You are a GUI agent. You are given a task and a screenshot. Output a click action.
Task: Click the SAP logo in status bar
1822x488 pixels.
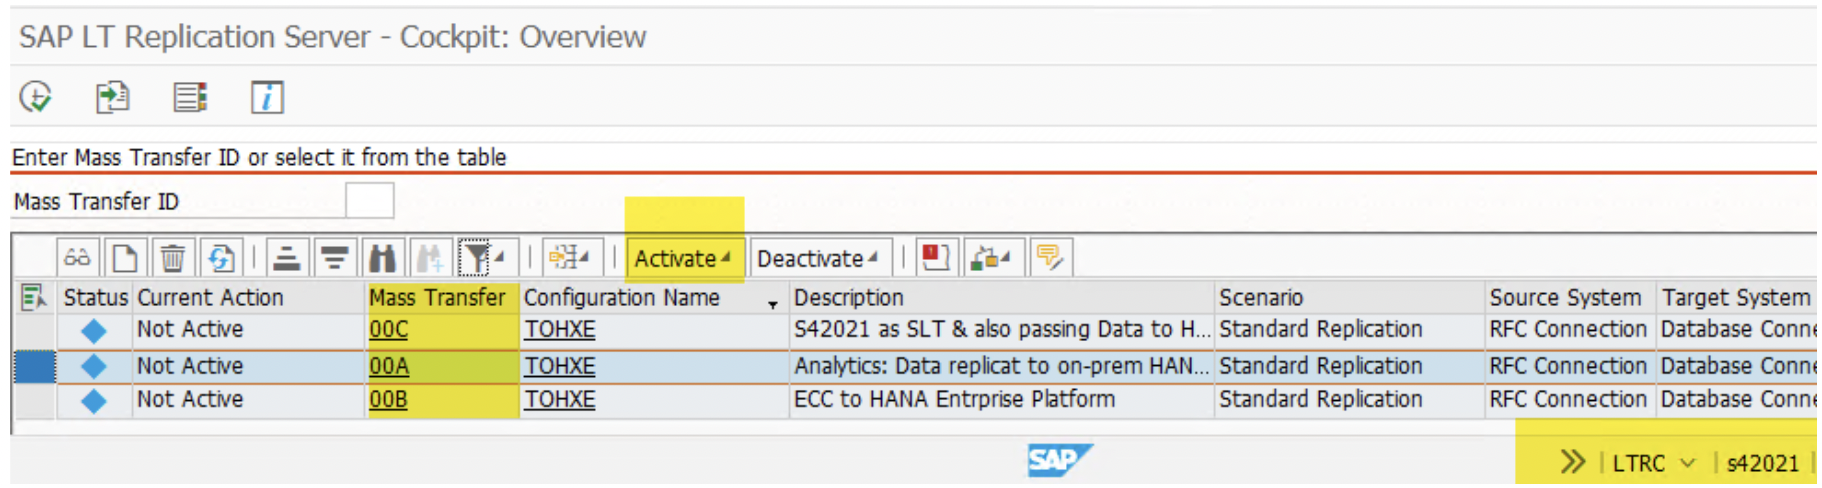[1060, 460]
